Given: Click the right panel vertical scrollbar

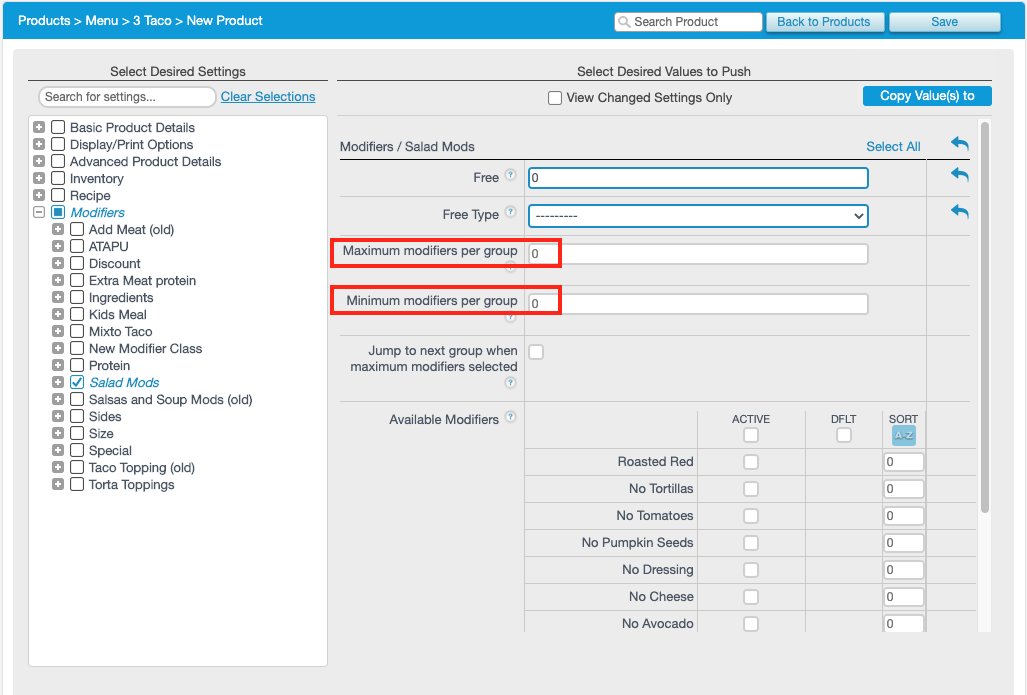Looking at the screenshot, I should 984,317.
